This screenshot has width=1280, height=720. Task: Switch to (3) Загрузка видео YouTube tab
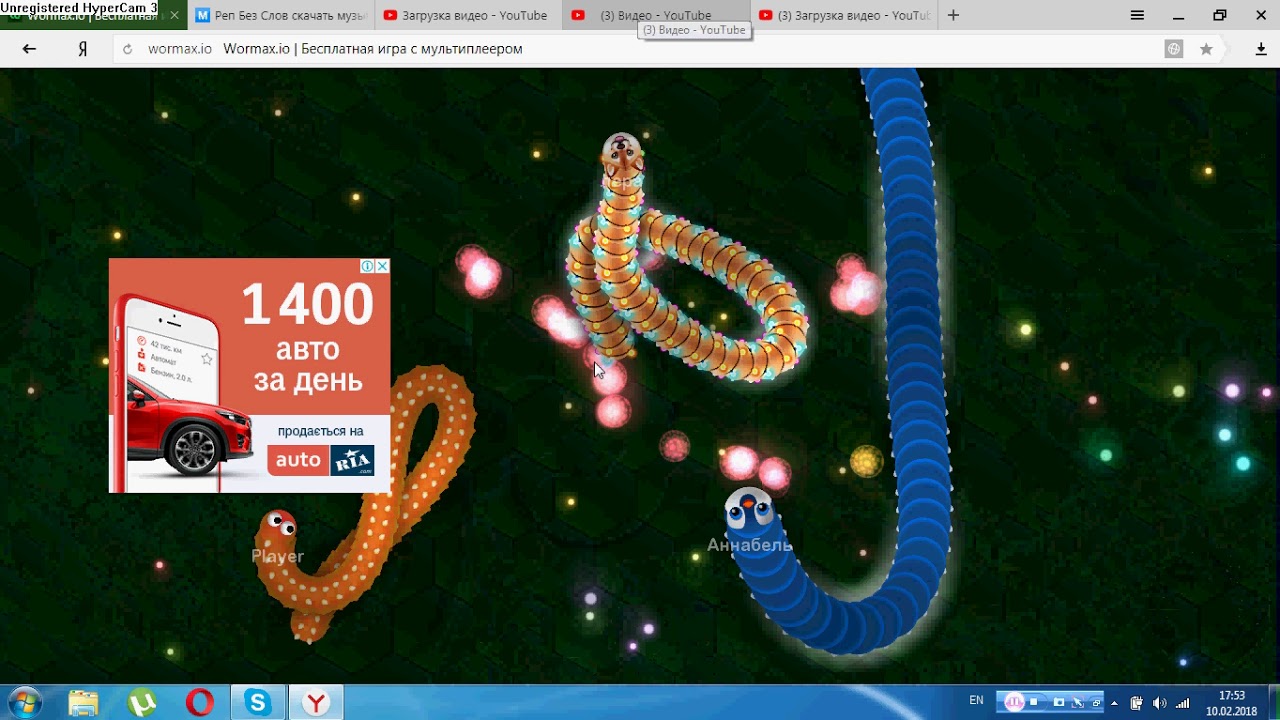(x=844, y=15)
